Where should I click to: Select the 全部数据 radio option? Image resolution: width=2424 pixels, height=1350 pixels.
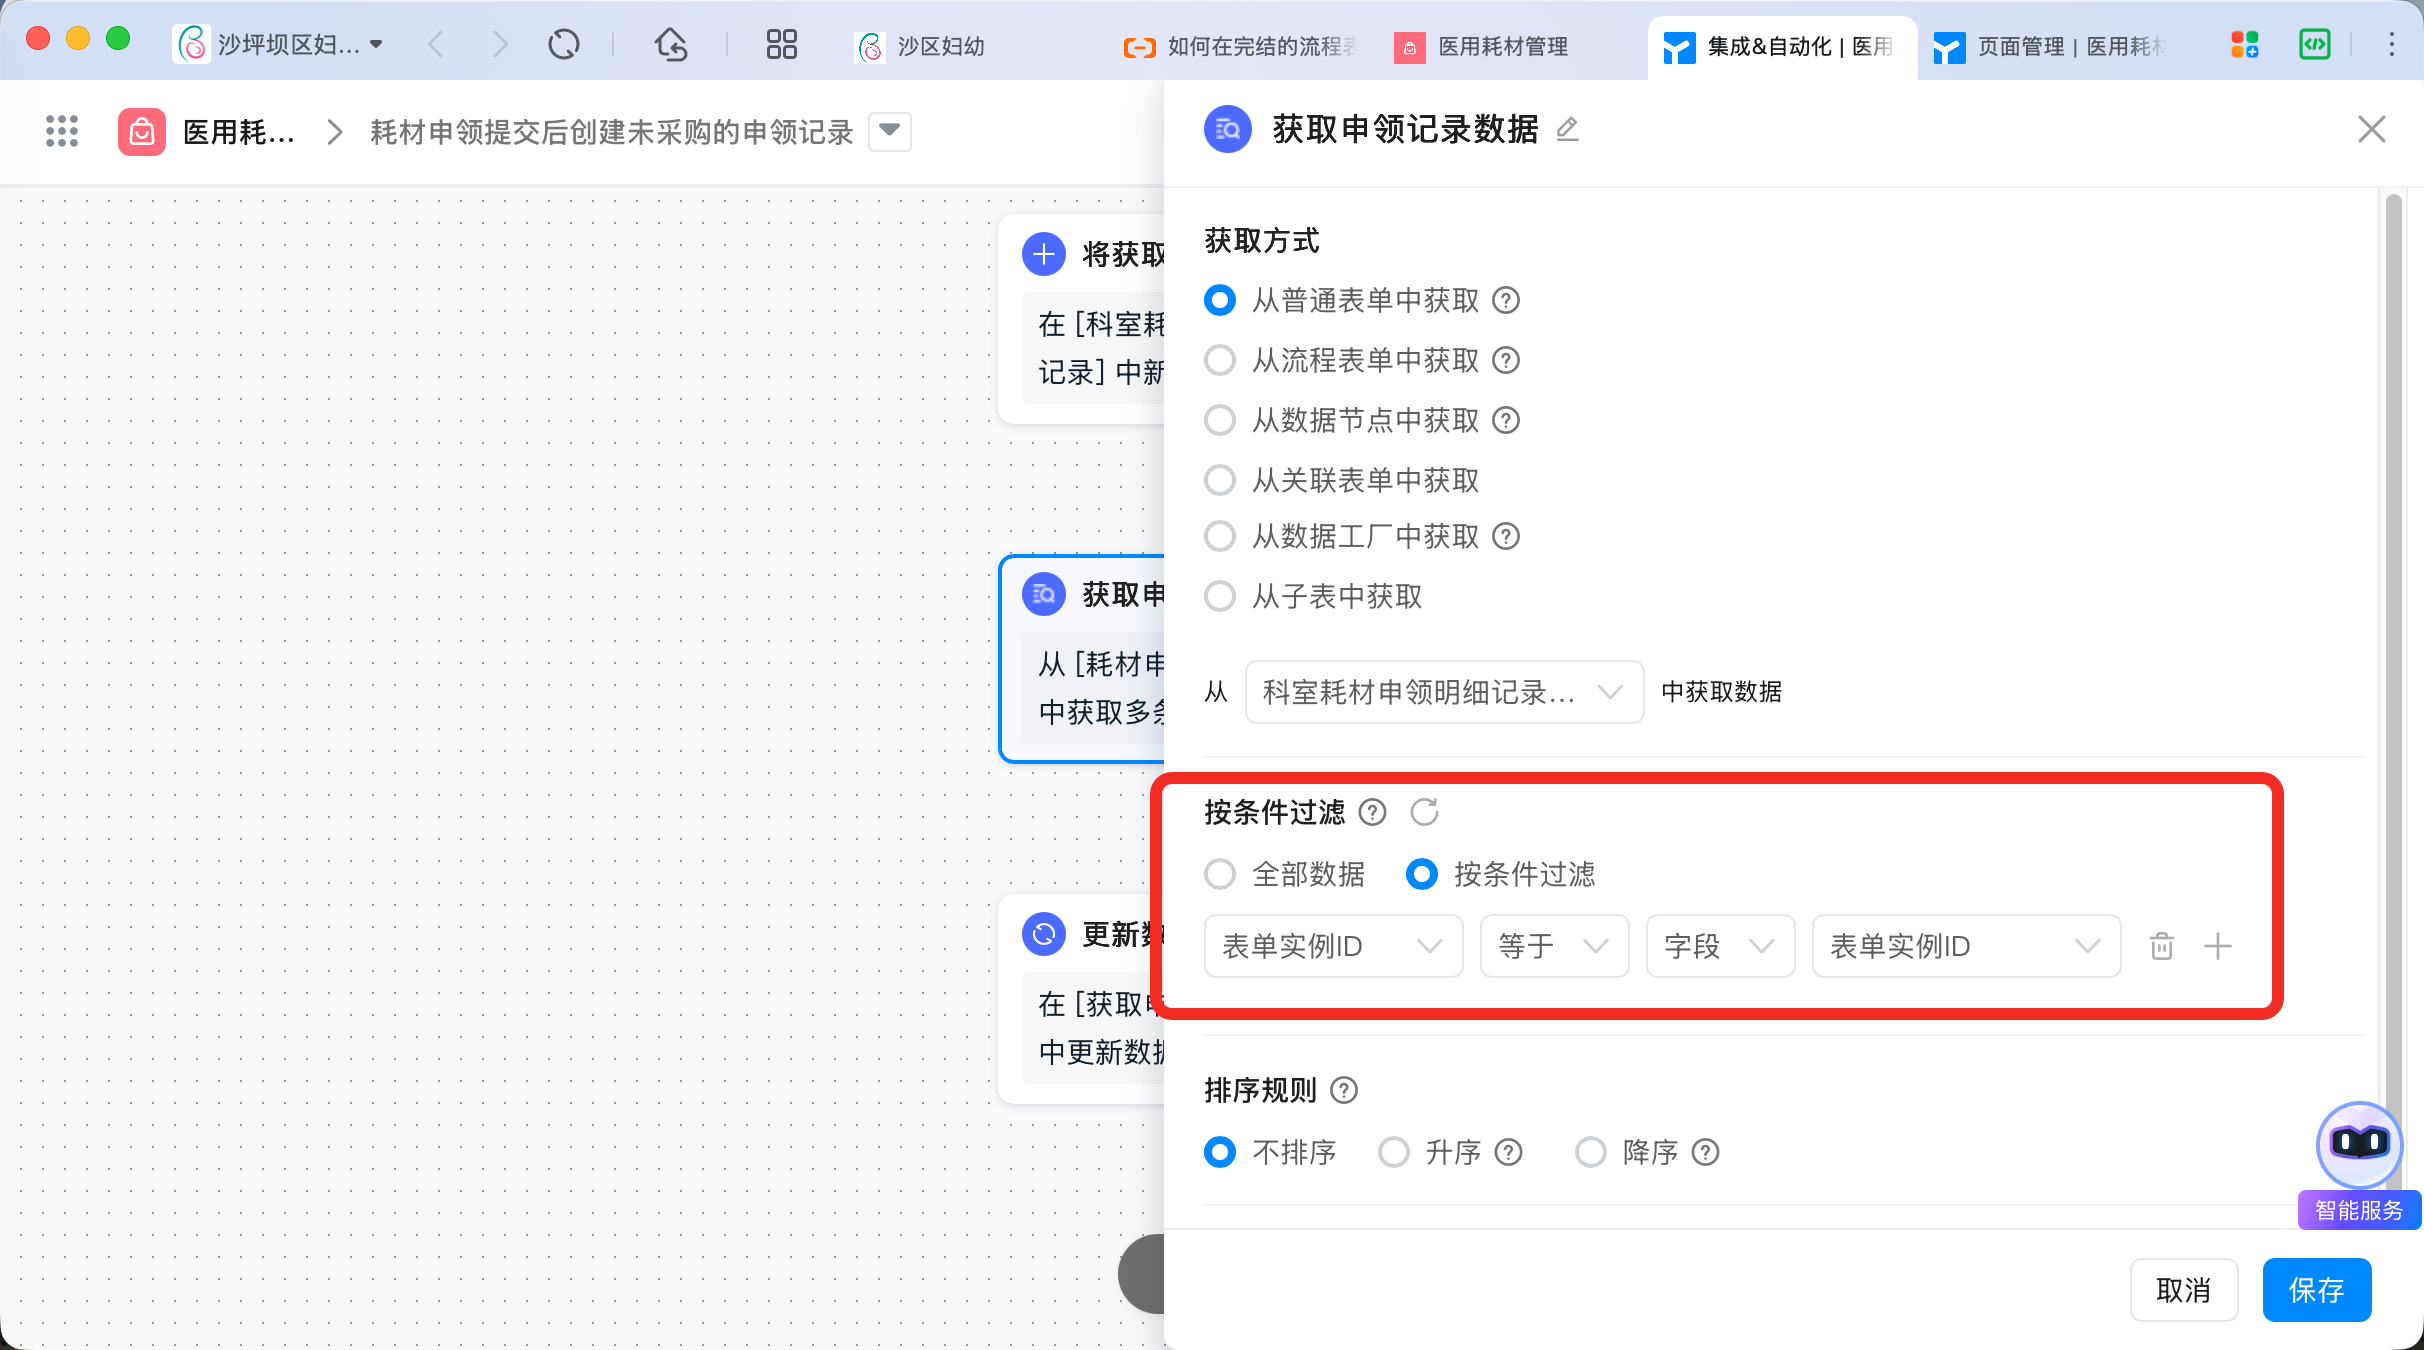pos(1220,874)
